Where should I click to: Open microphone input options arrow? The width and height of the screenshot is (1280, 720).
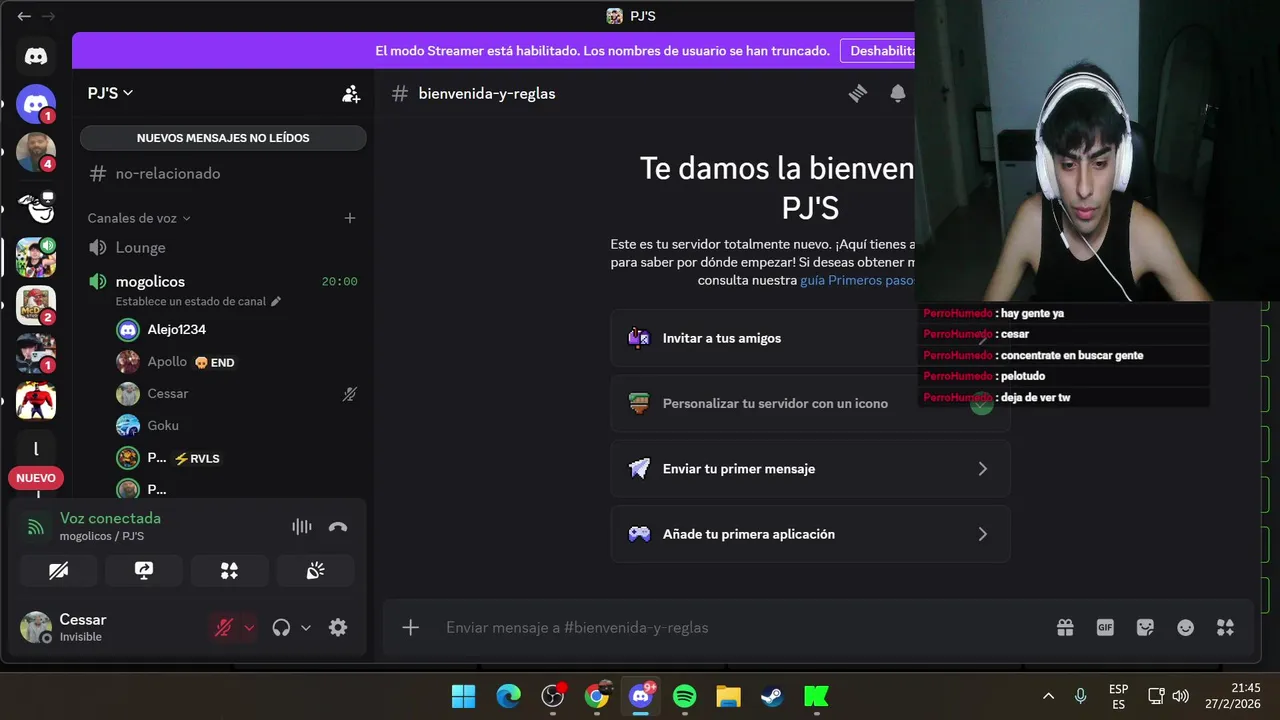249,627
